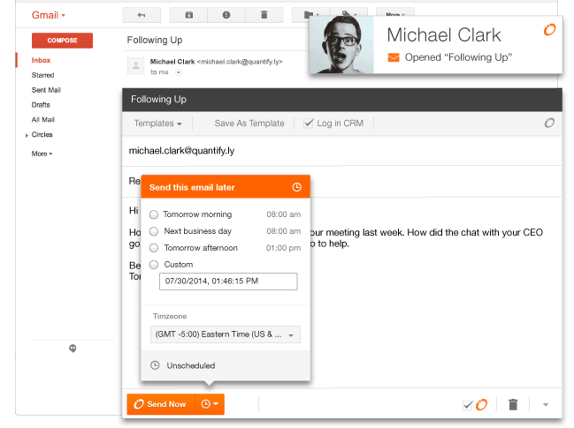Click the orange logo in notification popup
The image size is (574, 428).
(x=549, y=30)
